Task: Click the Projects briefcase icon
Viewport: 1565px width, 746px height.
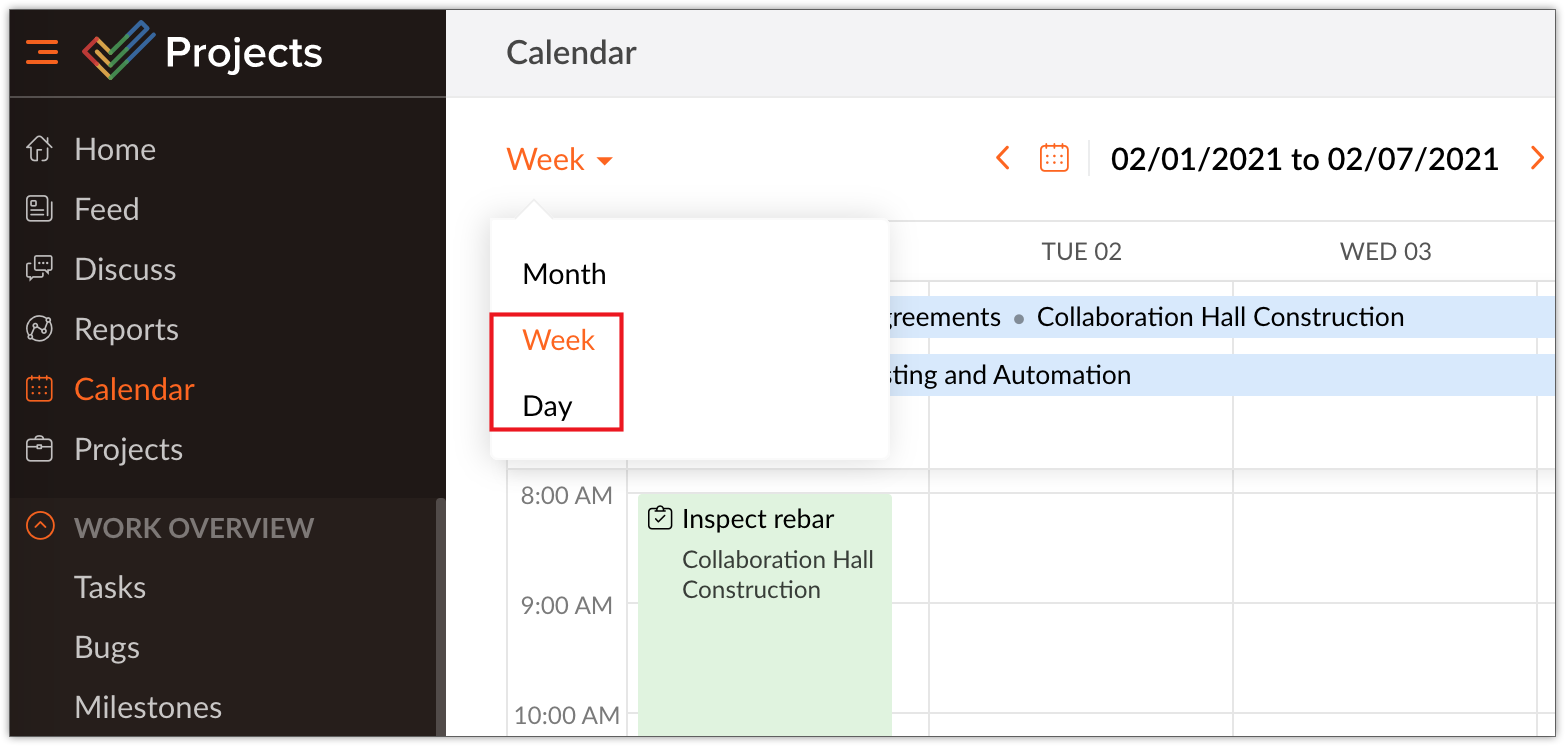Action: pos(39,449)
